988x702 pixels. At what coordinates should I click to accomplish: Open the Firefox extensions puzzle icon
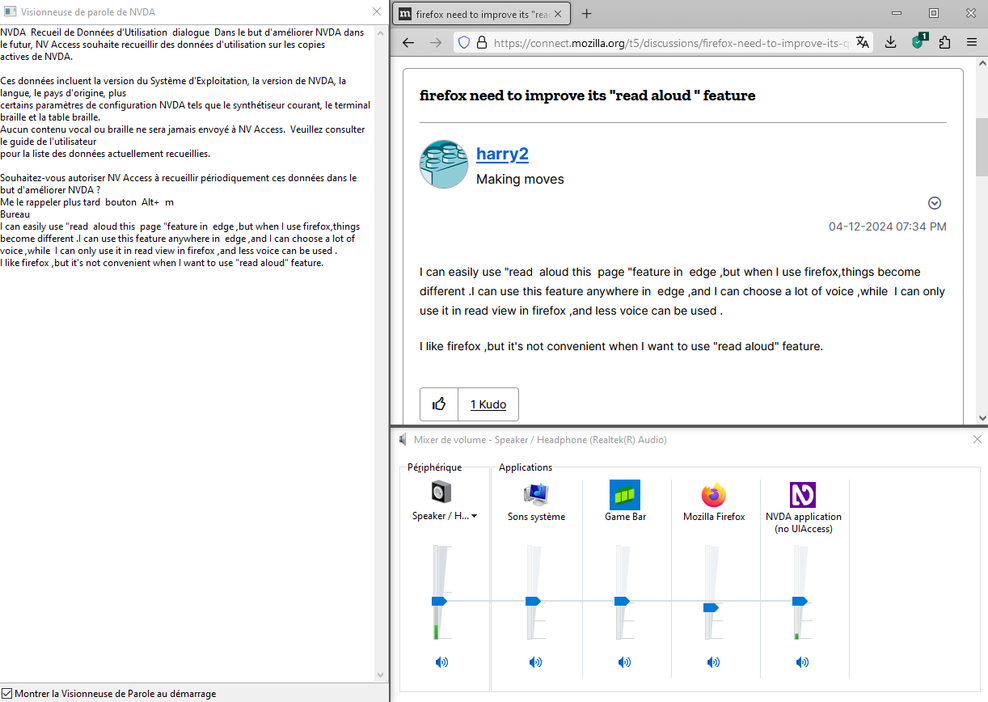tap(945, 43)
